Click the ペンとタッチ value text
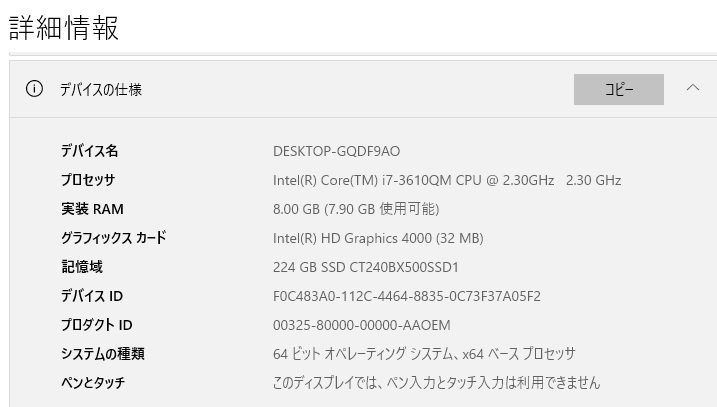 [436, 382]
